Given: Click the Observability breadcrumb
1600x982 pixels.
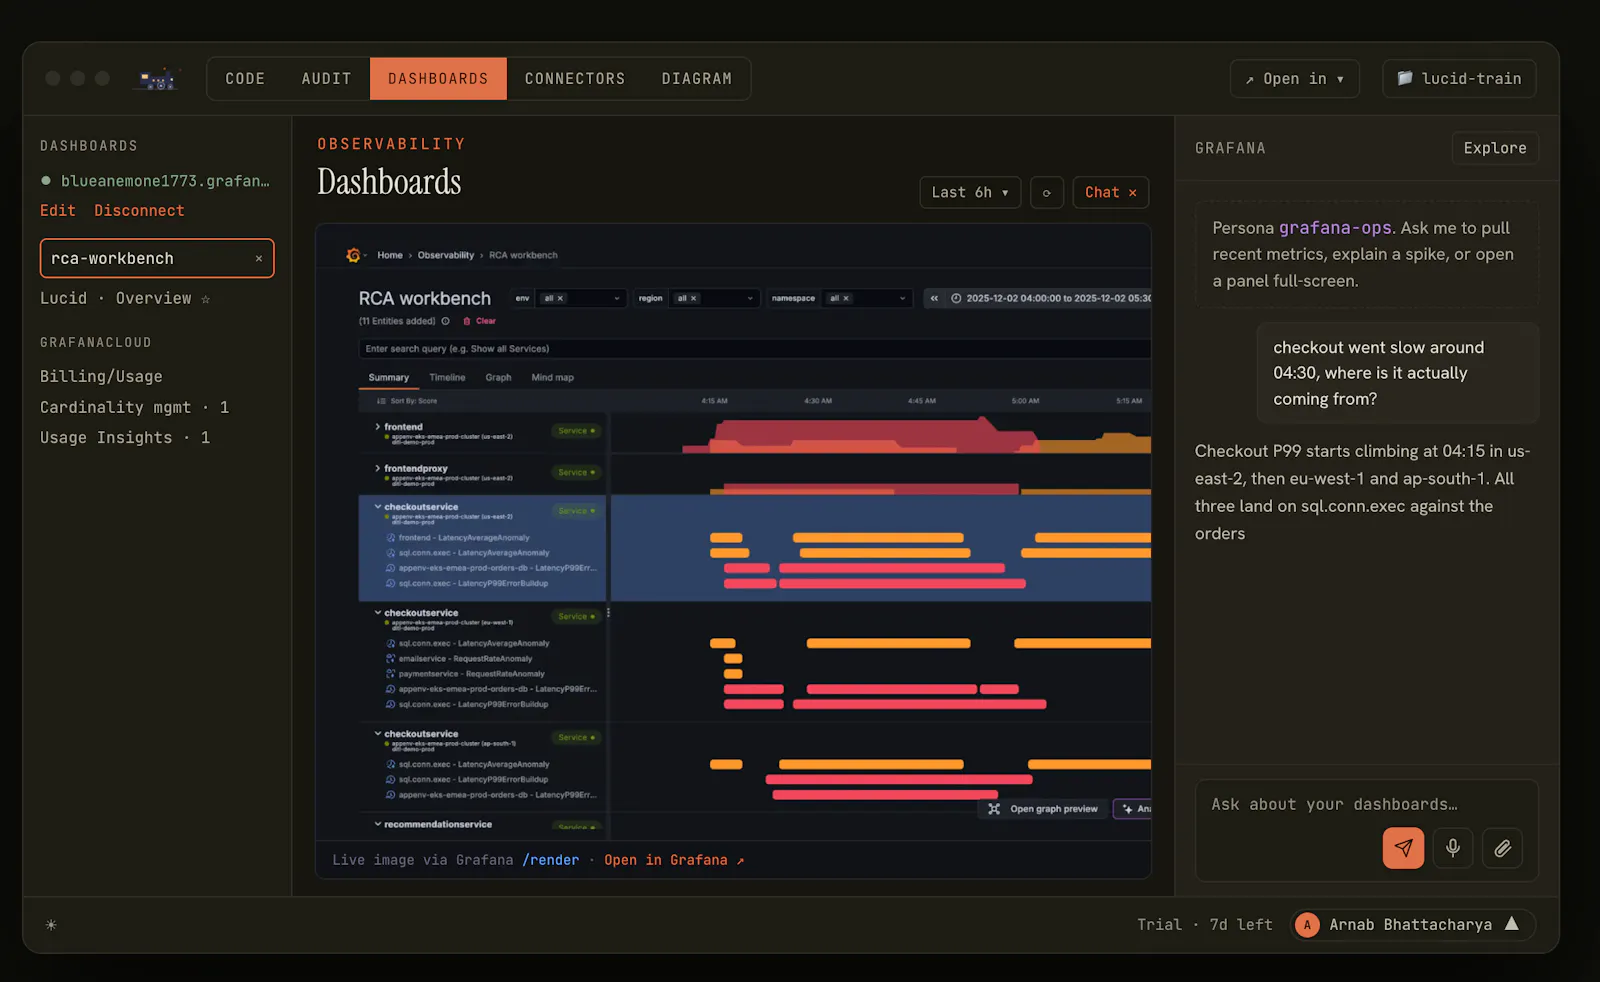Looking at the screenshot, I should (x=446, y=255).
